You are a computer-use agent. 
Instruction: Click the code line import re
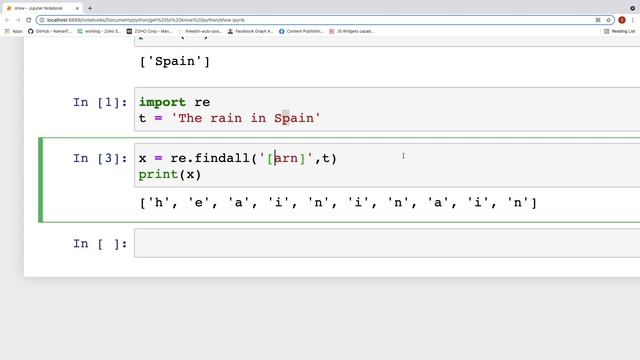(x=174, y=102)
